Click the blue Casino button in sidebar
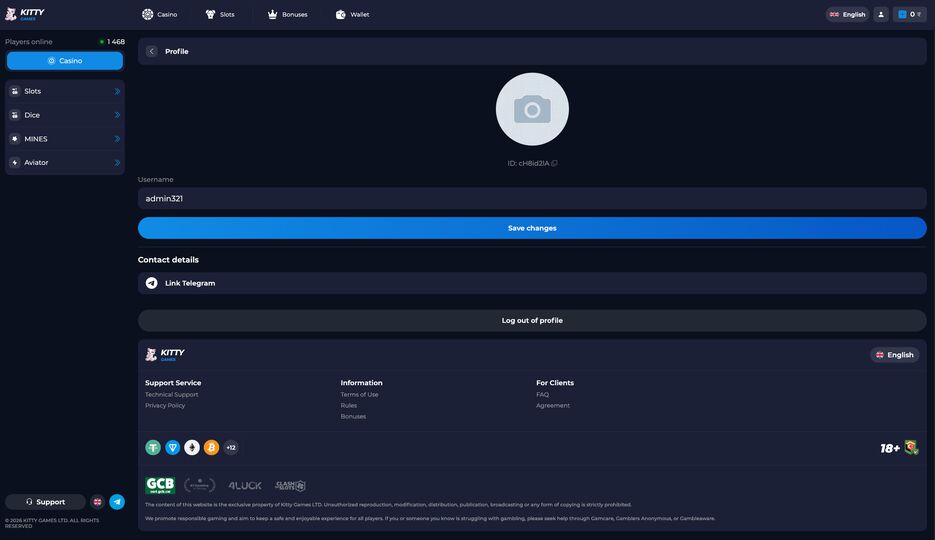This screenshot has width=935, height=540. [65, 61]
